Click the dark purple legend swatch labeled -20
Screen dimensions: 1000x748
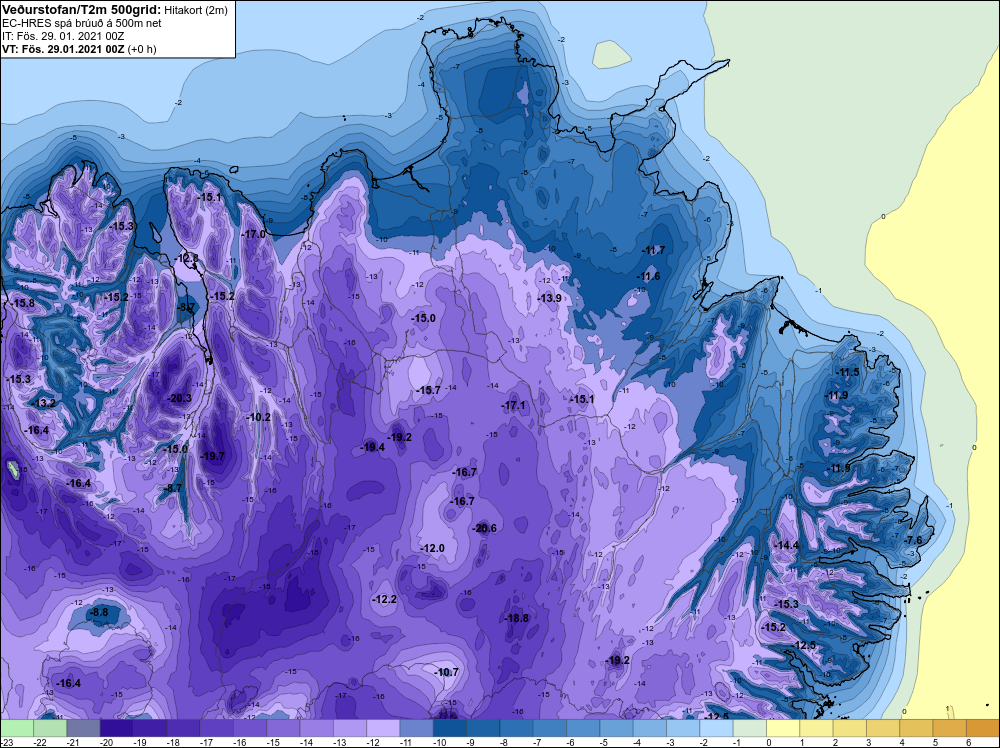(116, 728)
